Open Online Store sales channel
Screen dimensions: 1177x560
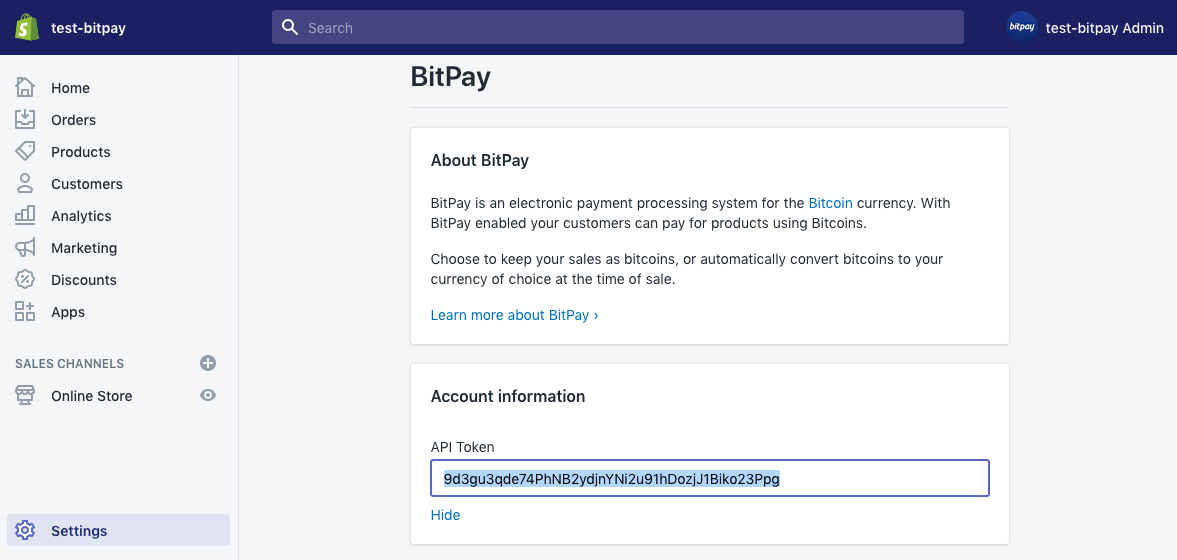pyautogui.click(x=92, y=396)
